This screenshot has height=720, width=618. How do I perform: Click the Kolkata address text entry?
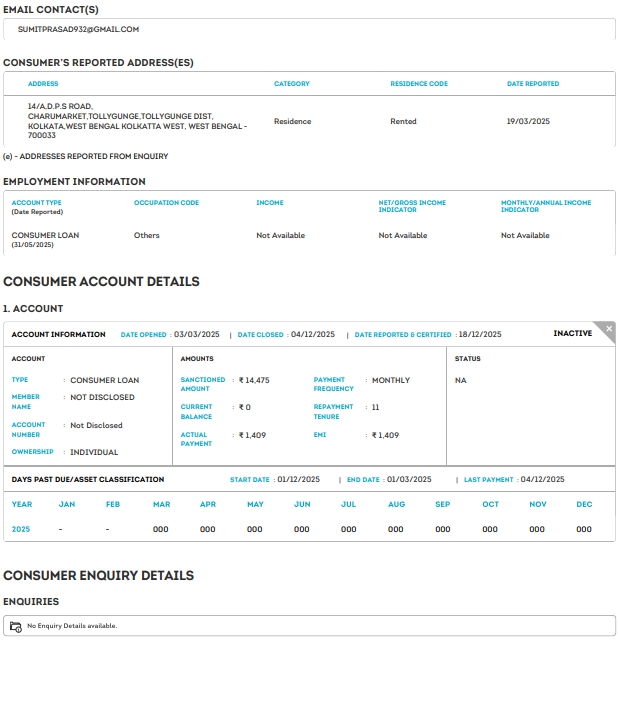[137, 121]
